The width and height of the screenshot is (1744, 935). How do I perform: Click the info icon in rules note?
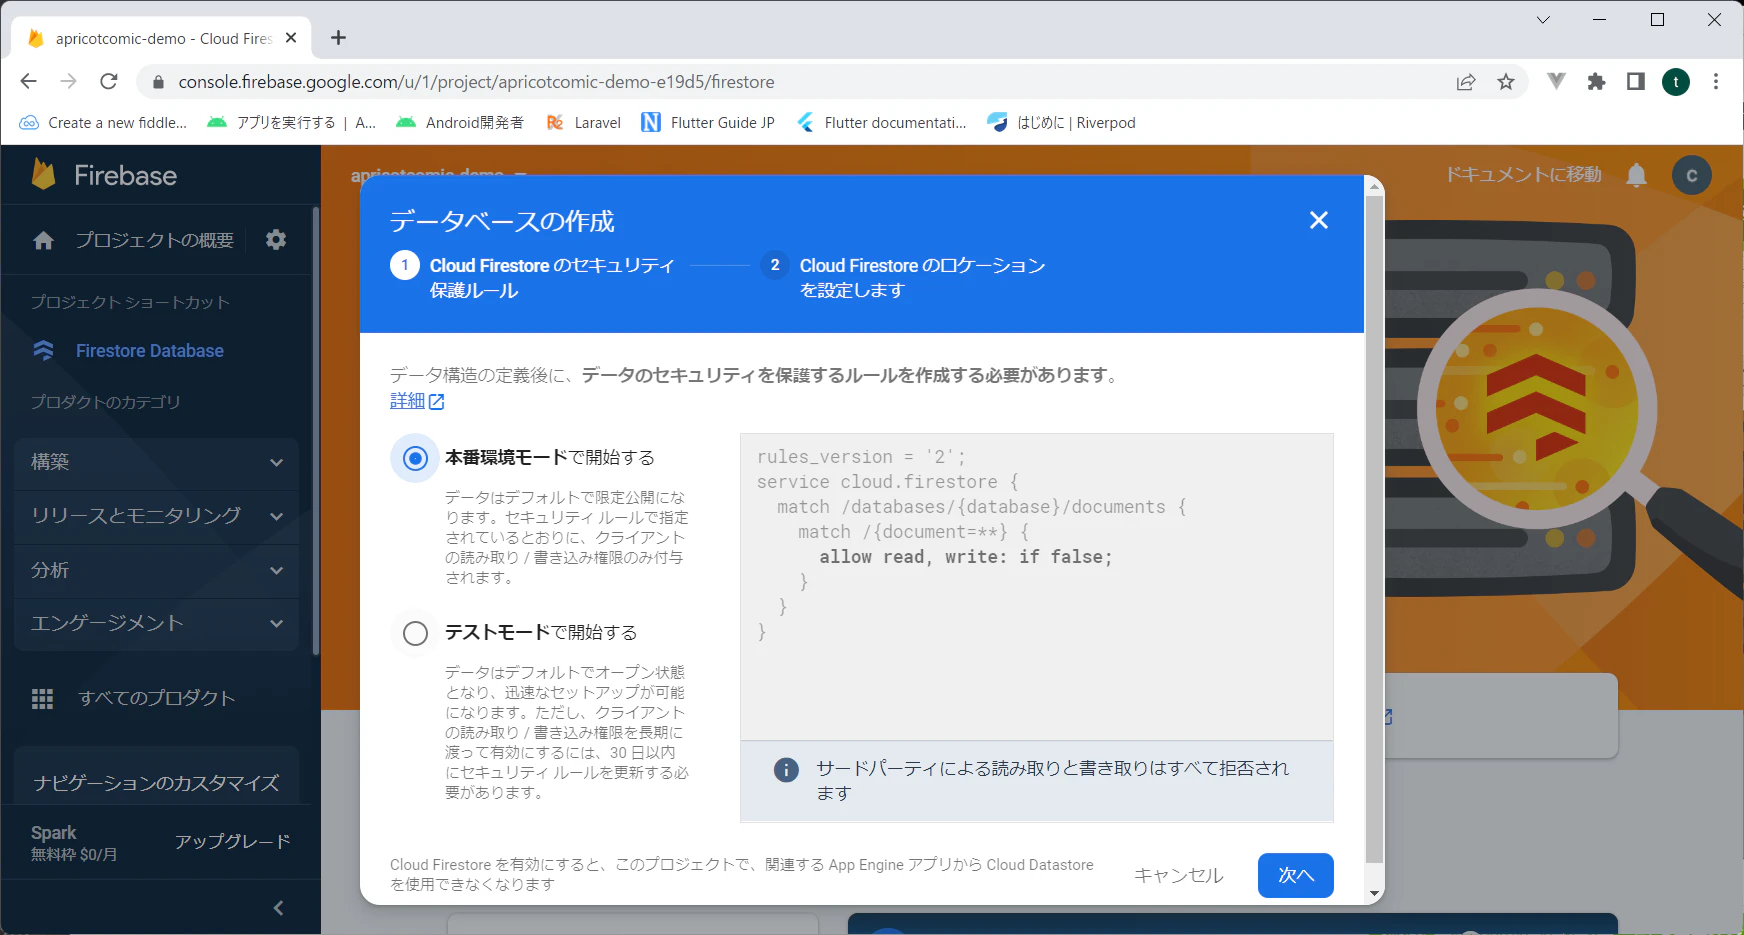coord(786,769)
